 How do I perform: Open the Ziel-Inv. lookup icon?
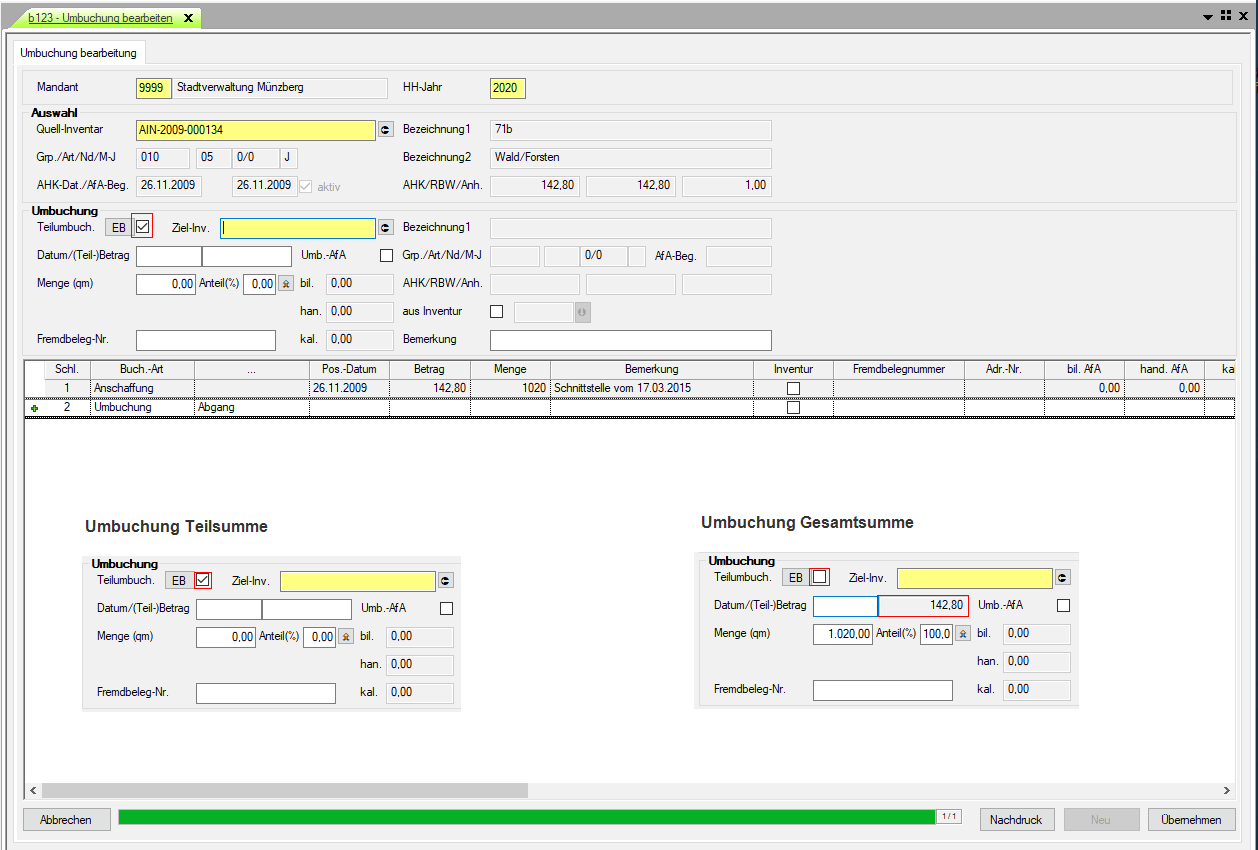point(386,228)
